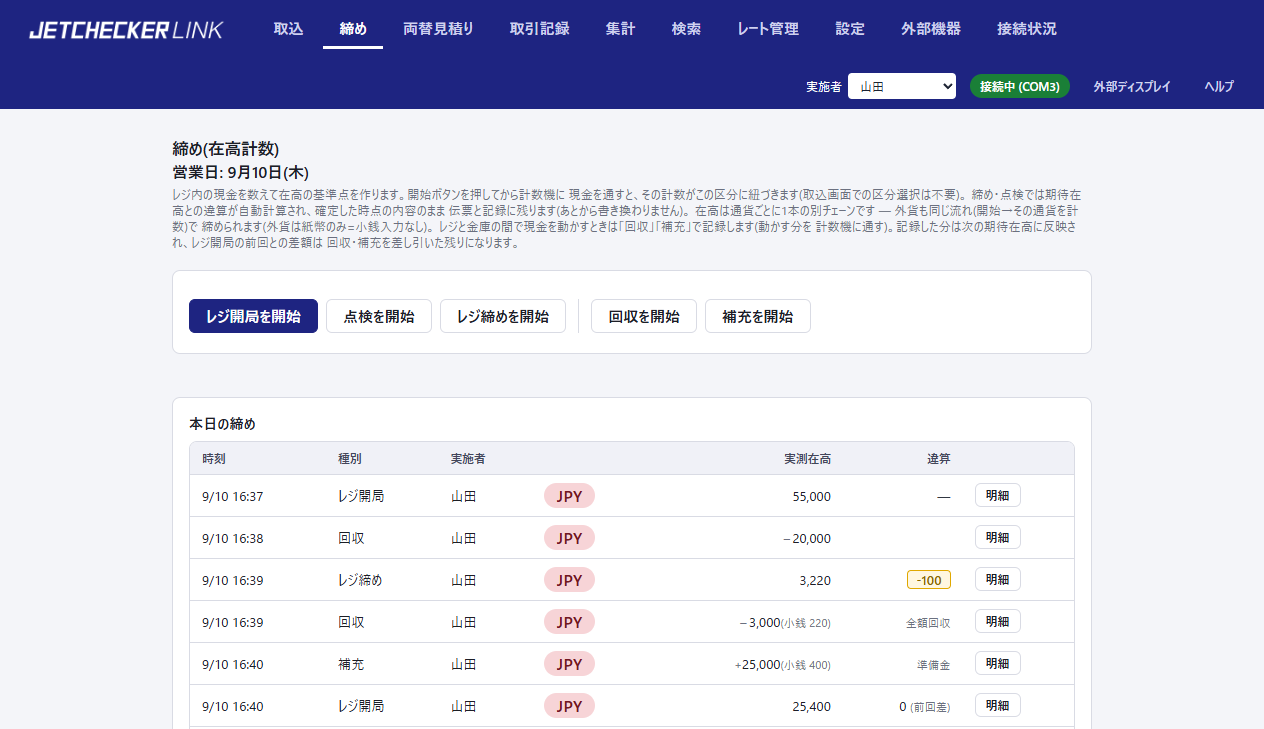
Task: Open the 取込 tab
Action: (x=288, y=29)
